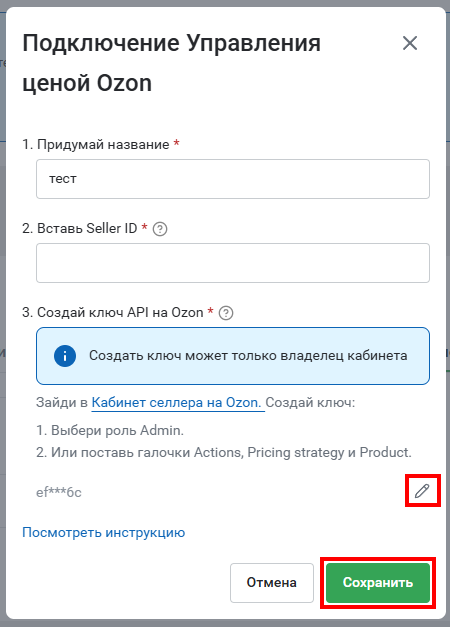Focus the name field containing тест
450x627 pixels.
(x=233, y=179)
